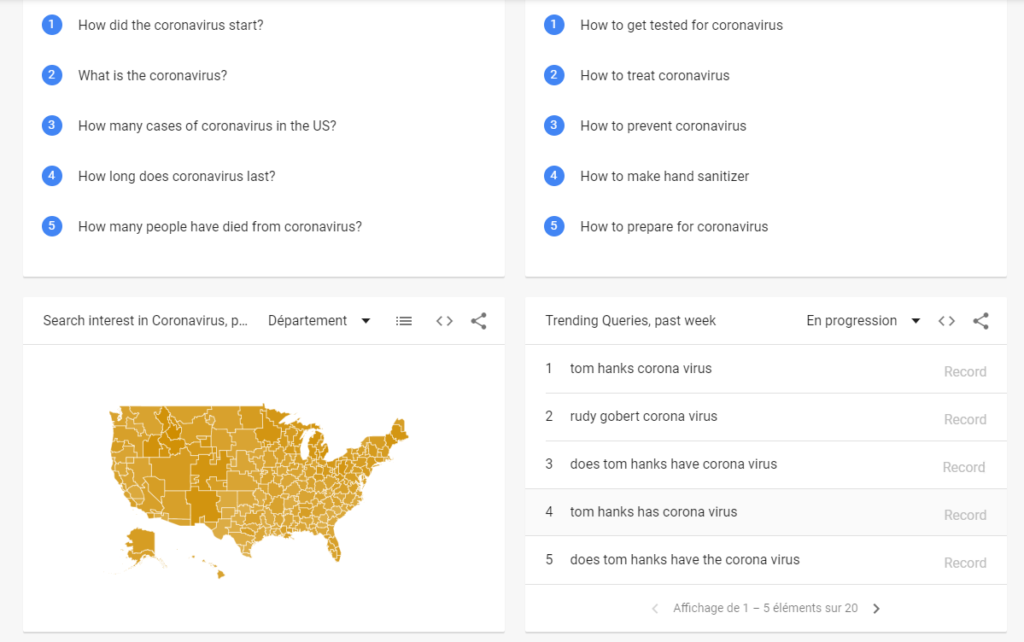Click 'How to get tested for coronavirus'

(681, 25)
